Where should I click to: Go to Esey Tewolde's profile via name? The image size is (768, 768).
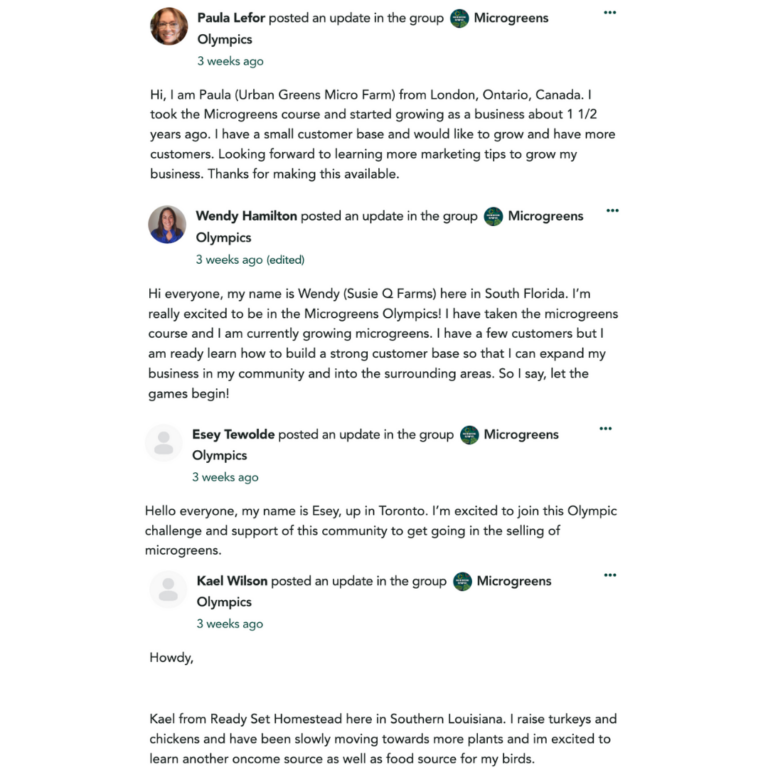click(233, 435)
